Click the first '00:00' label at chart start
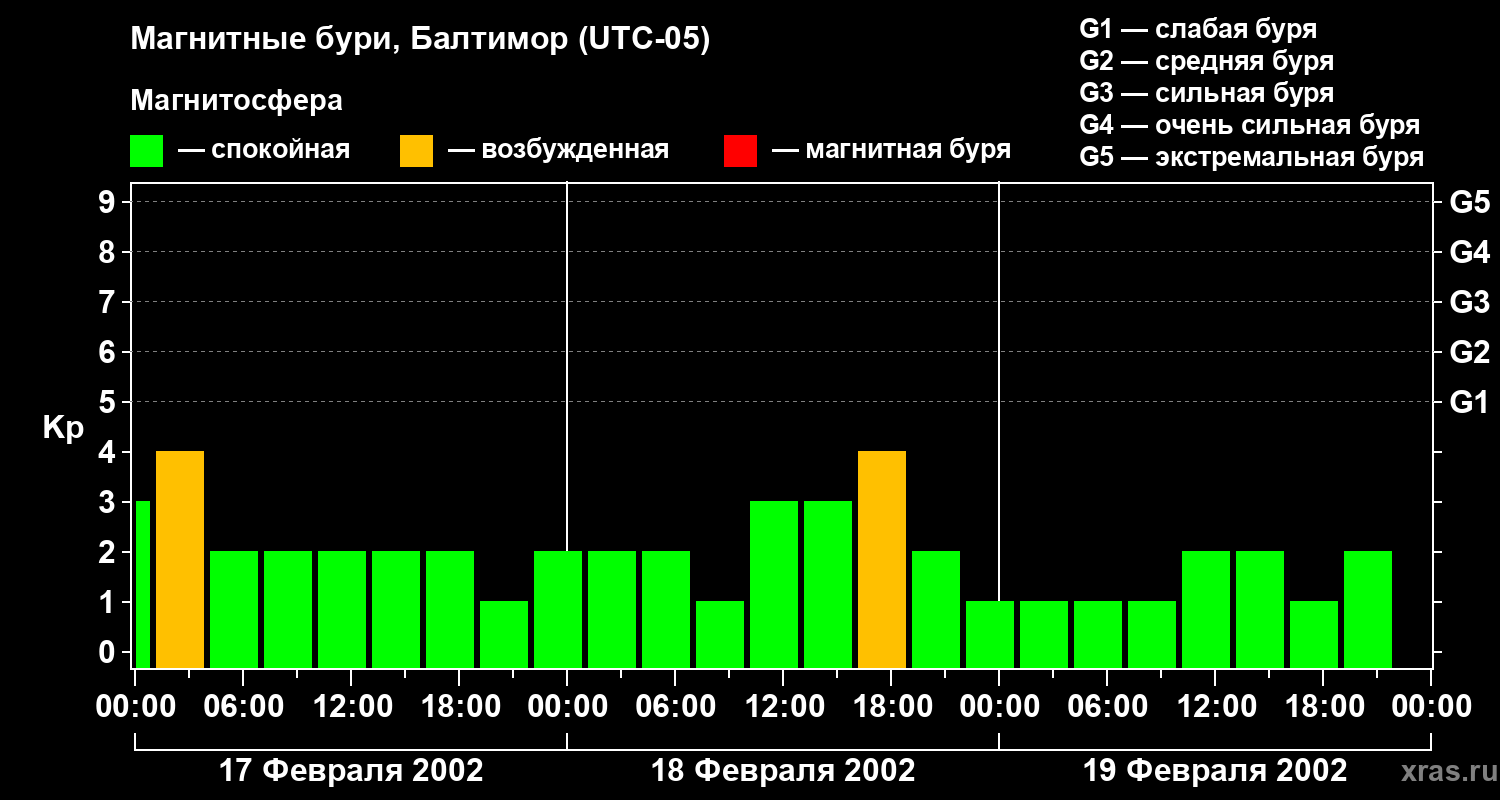Image resolution: width=1500 pixels, height=800 pixels. click(135, 707)
